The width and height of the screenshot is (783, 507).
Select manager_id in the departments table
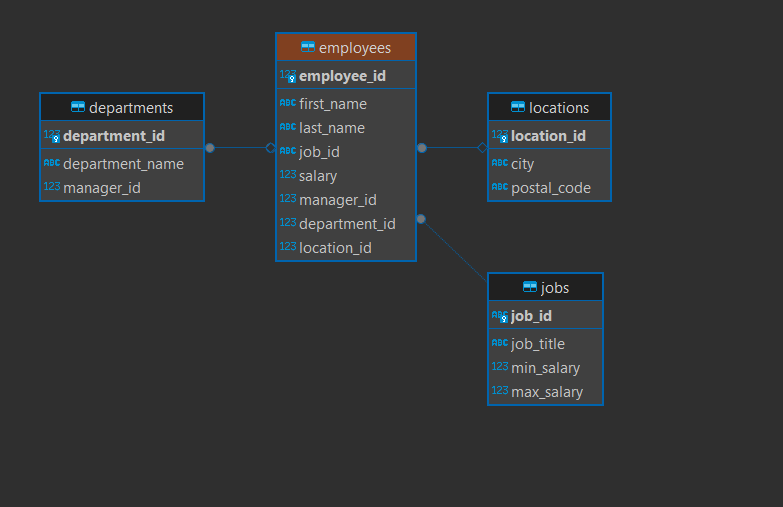pos(122,187)
